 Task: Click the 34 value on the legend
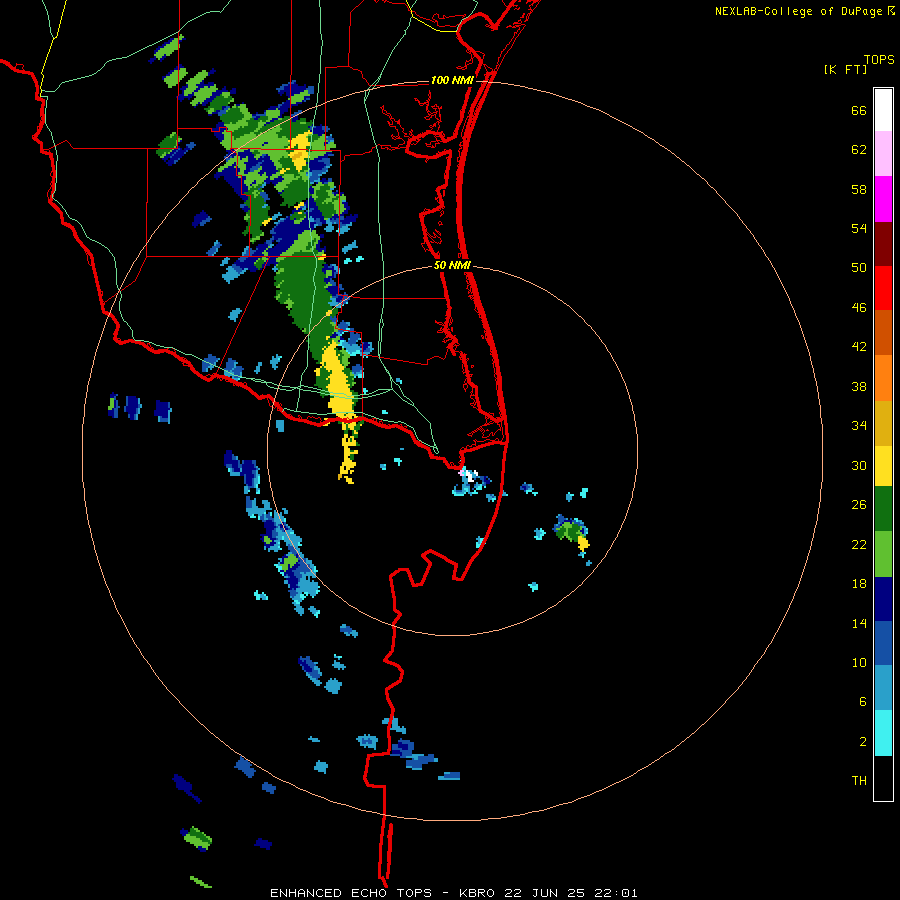(859, 426)
